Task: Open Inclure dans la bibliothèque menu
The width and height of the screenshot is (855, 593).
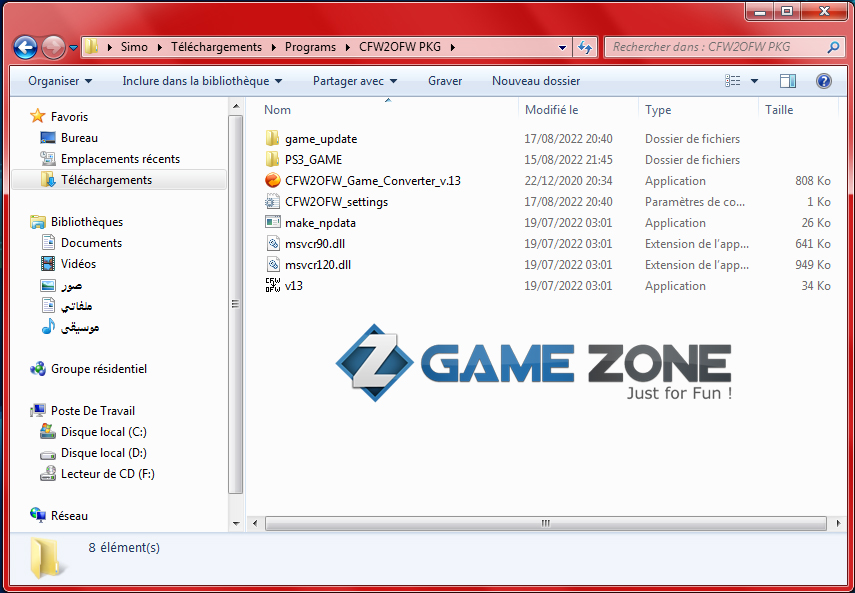Action: tap(202, 81)
